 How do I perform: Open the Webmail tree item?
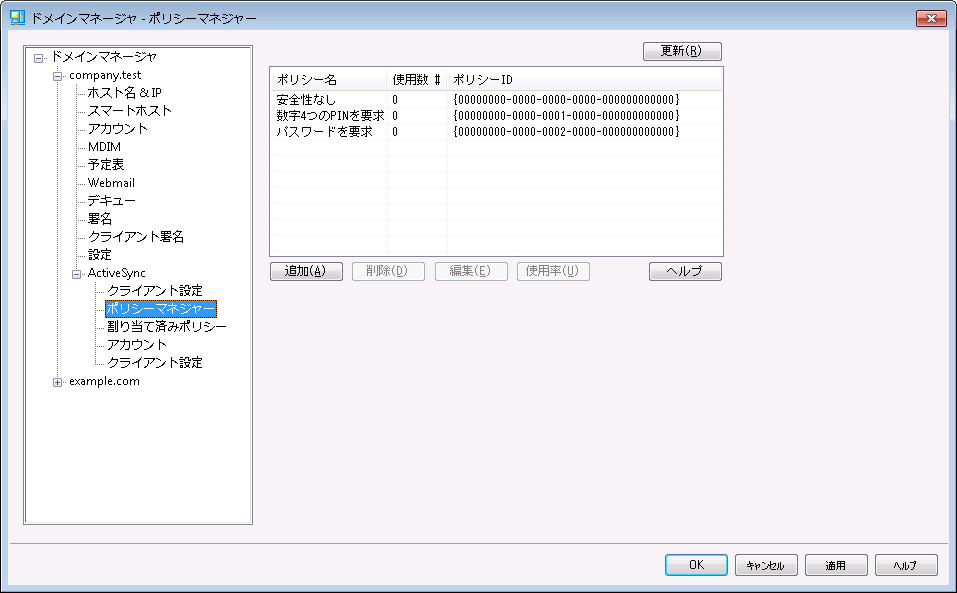click(111, 183)
